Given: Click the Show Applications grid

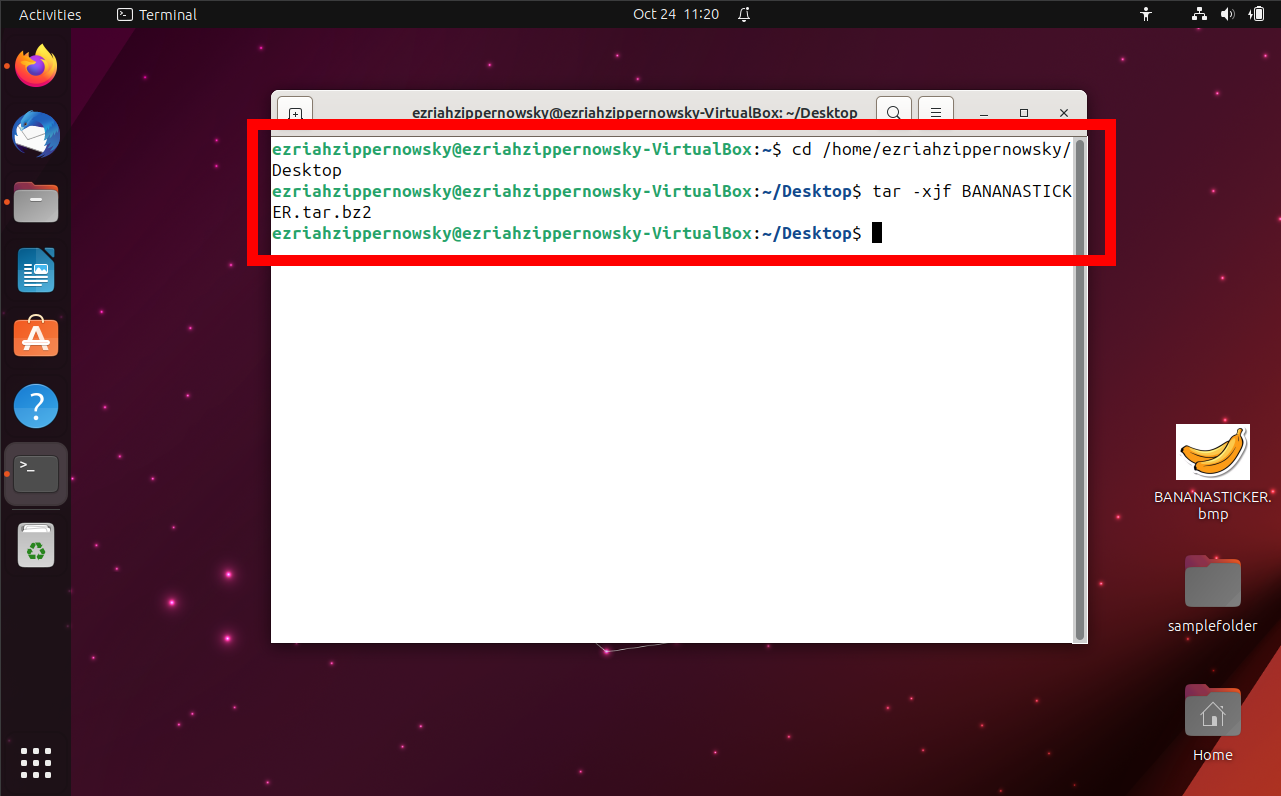Looking at the screenshot, I should pos(36,763).
